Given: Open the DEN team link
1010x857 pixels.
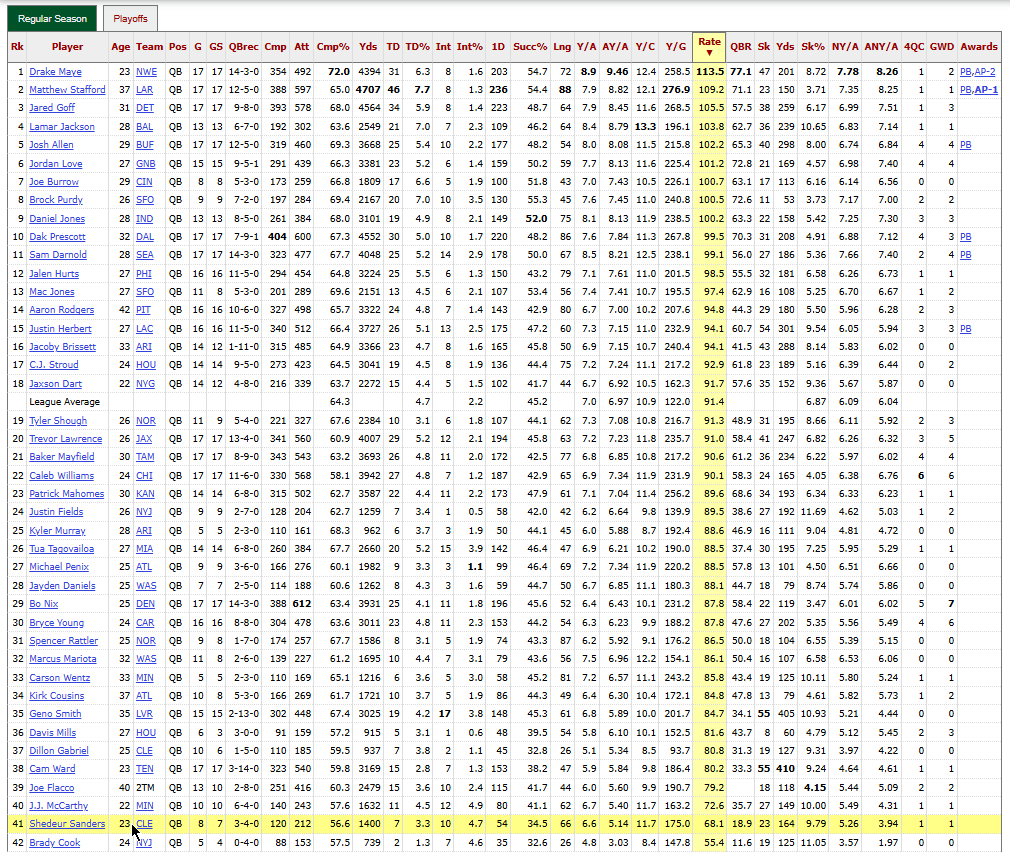Looking at the screenshot, I should pos(145,604).
